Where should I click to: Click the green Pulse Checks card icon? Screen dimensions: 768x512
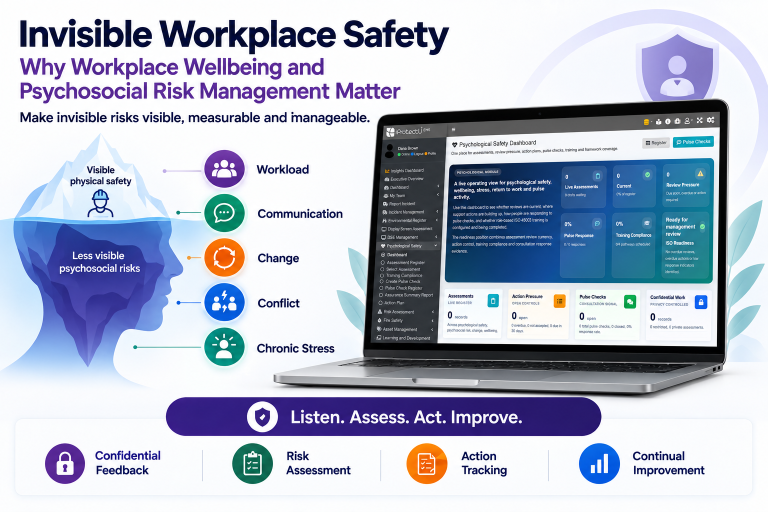(x=630, y=301)
